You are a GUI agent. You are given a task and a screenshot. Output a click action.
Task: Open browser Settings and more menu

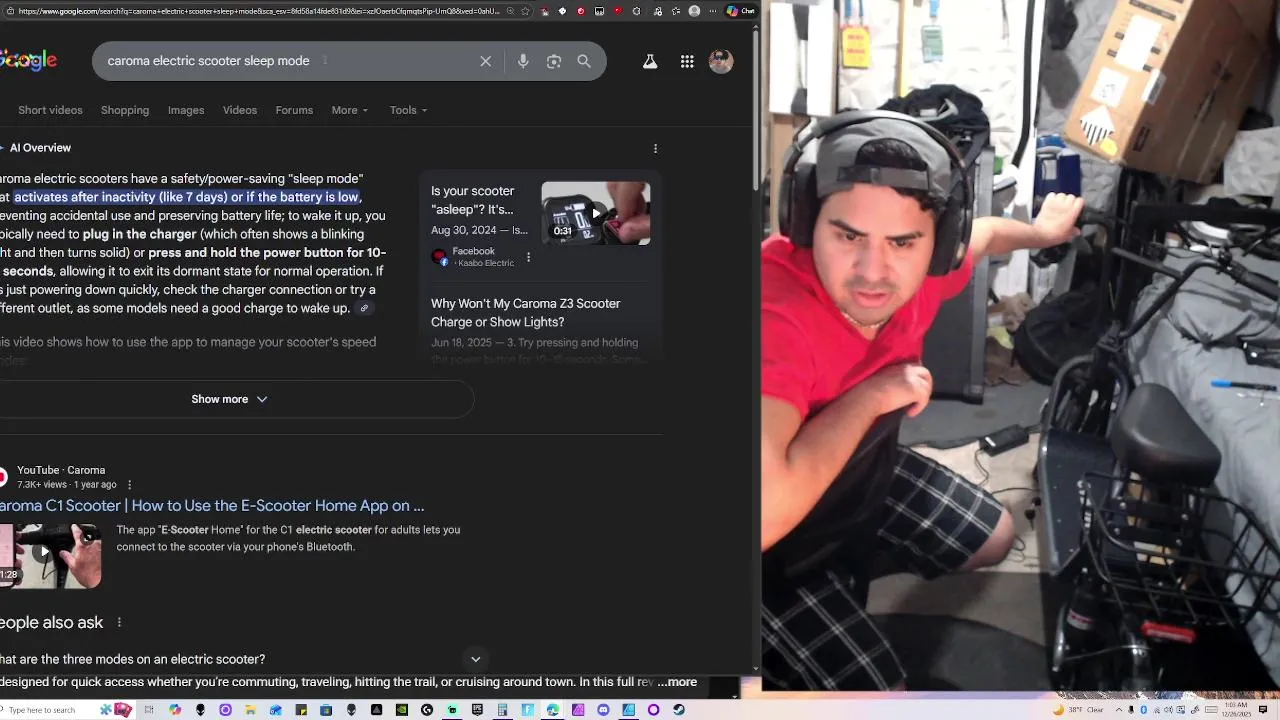713,11
